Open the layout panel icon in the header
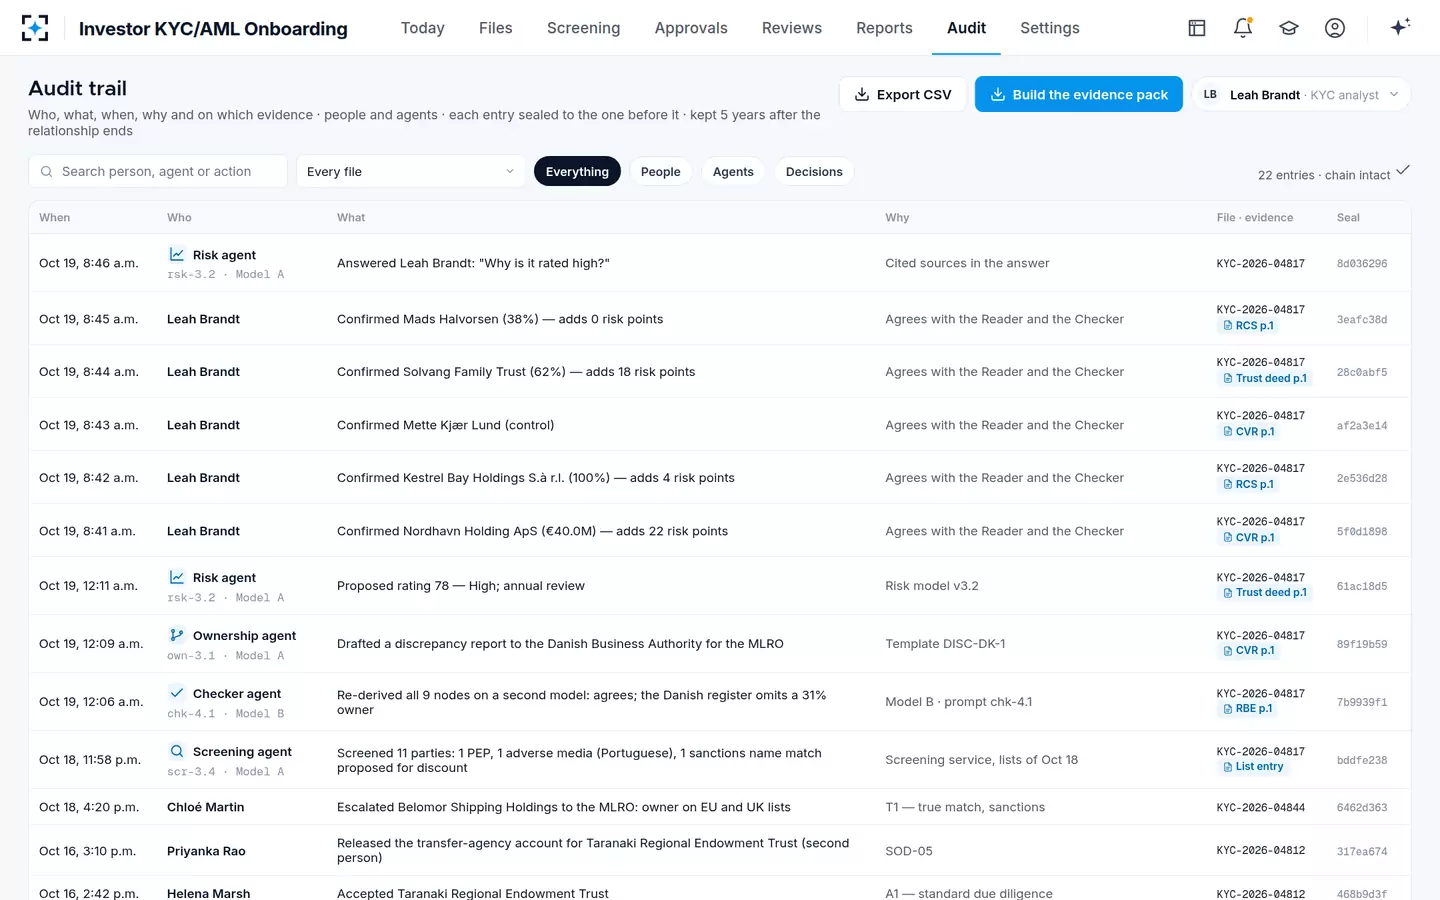The image size is (1440, 900). pyautogui.click(x=1197, y=28)
